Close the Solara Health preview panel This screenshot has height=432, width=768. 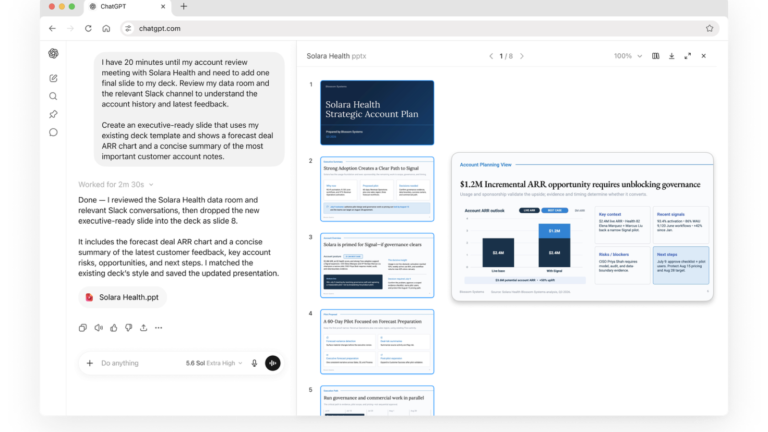(704, 56)
